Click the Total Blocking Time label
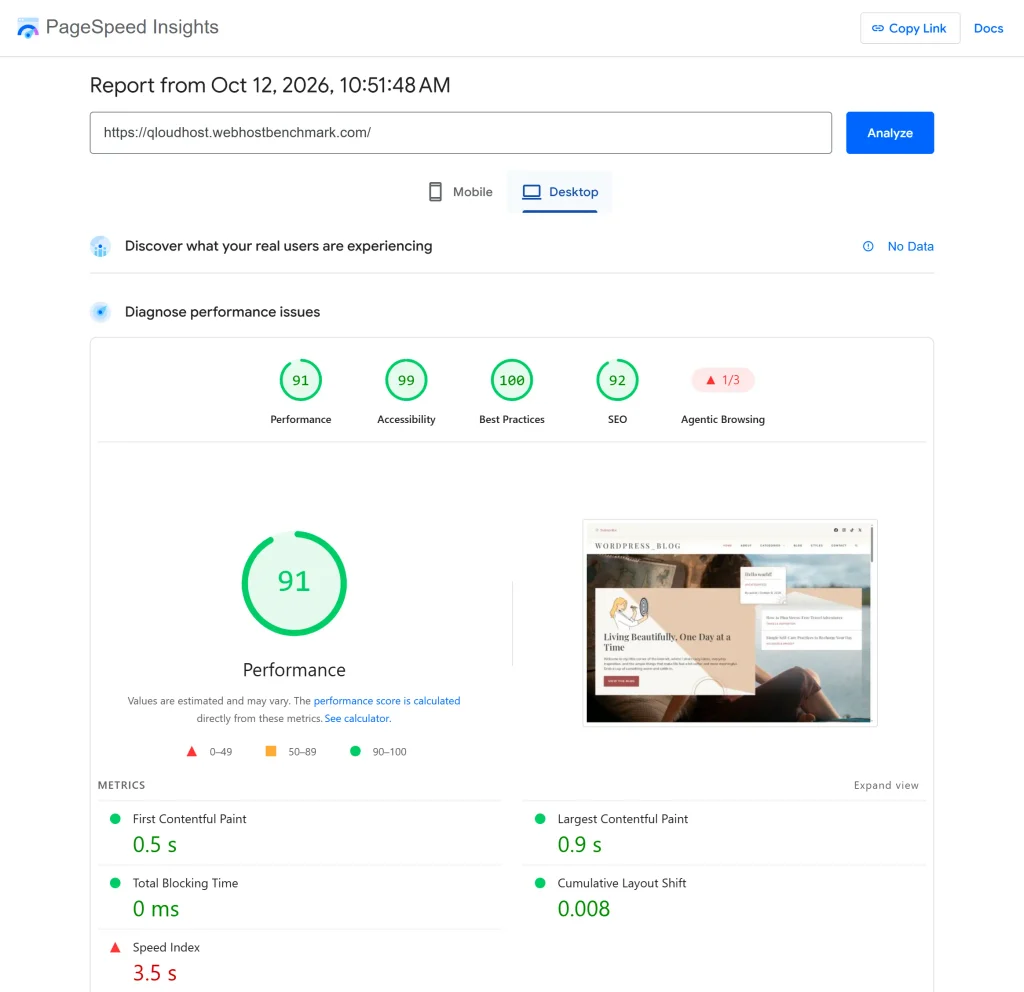The height and width of the screenshot is (992, 1024). click(185, 883)
